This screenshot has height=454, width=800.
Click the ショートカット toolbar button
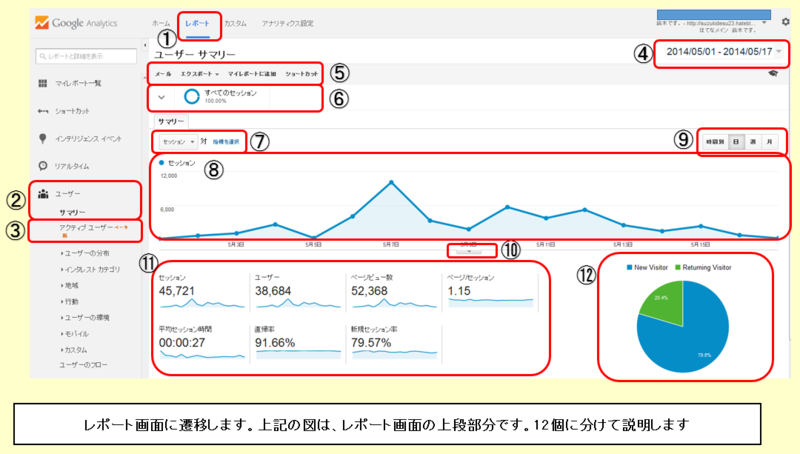pos(302,74)
